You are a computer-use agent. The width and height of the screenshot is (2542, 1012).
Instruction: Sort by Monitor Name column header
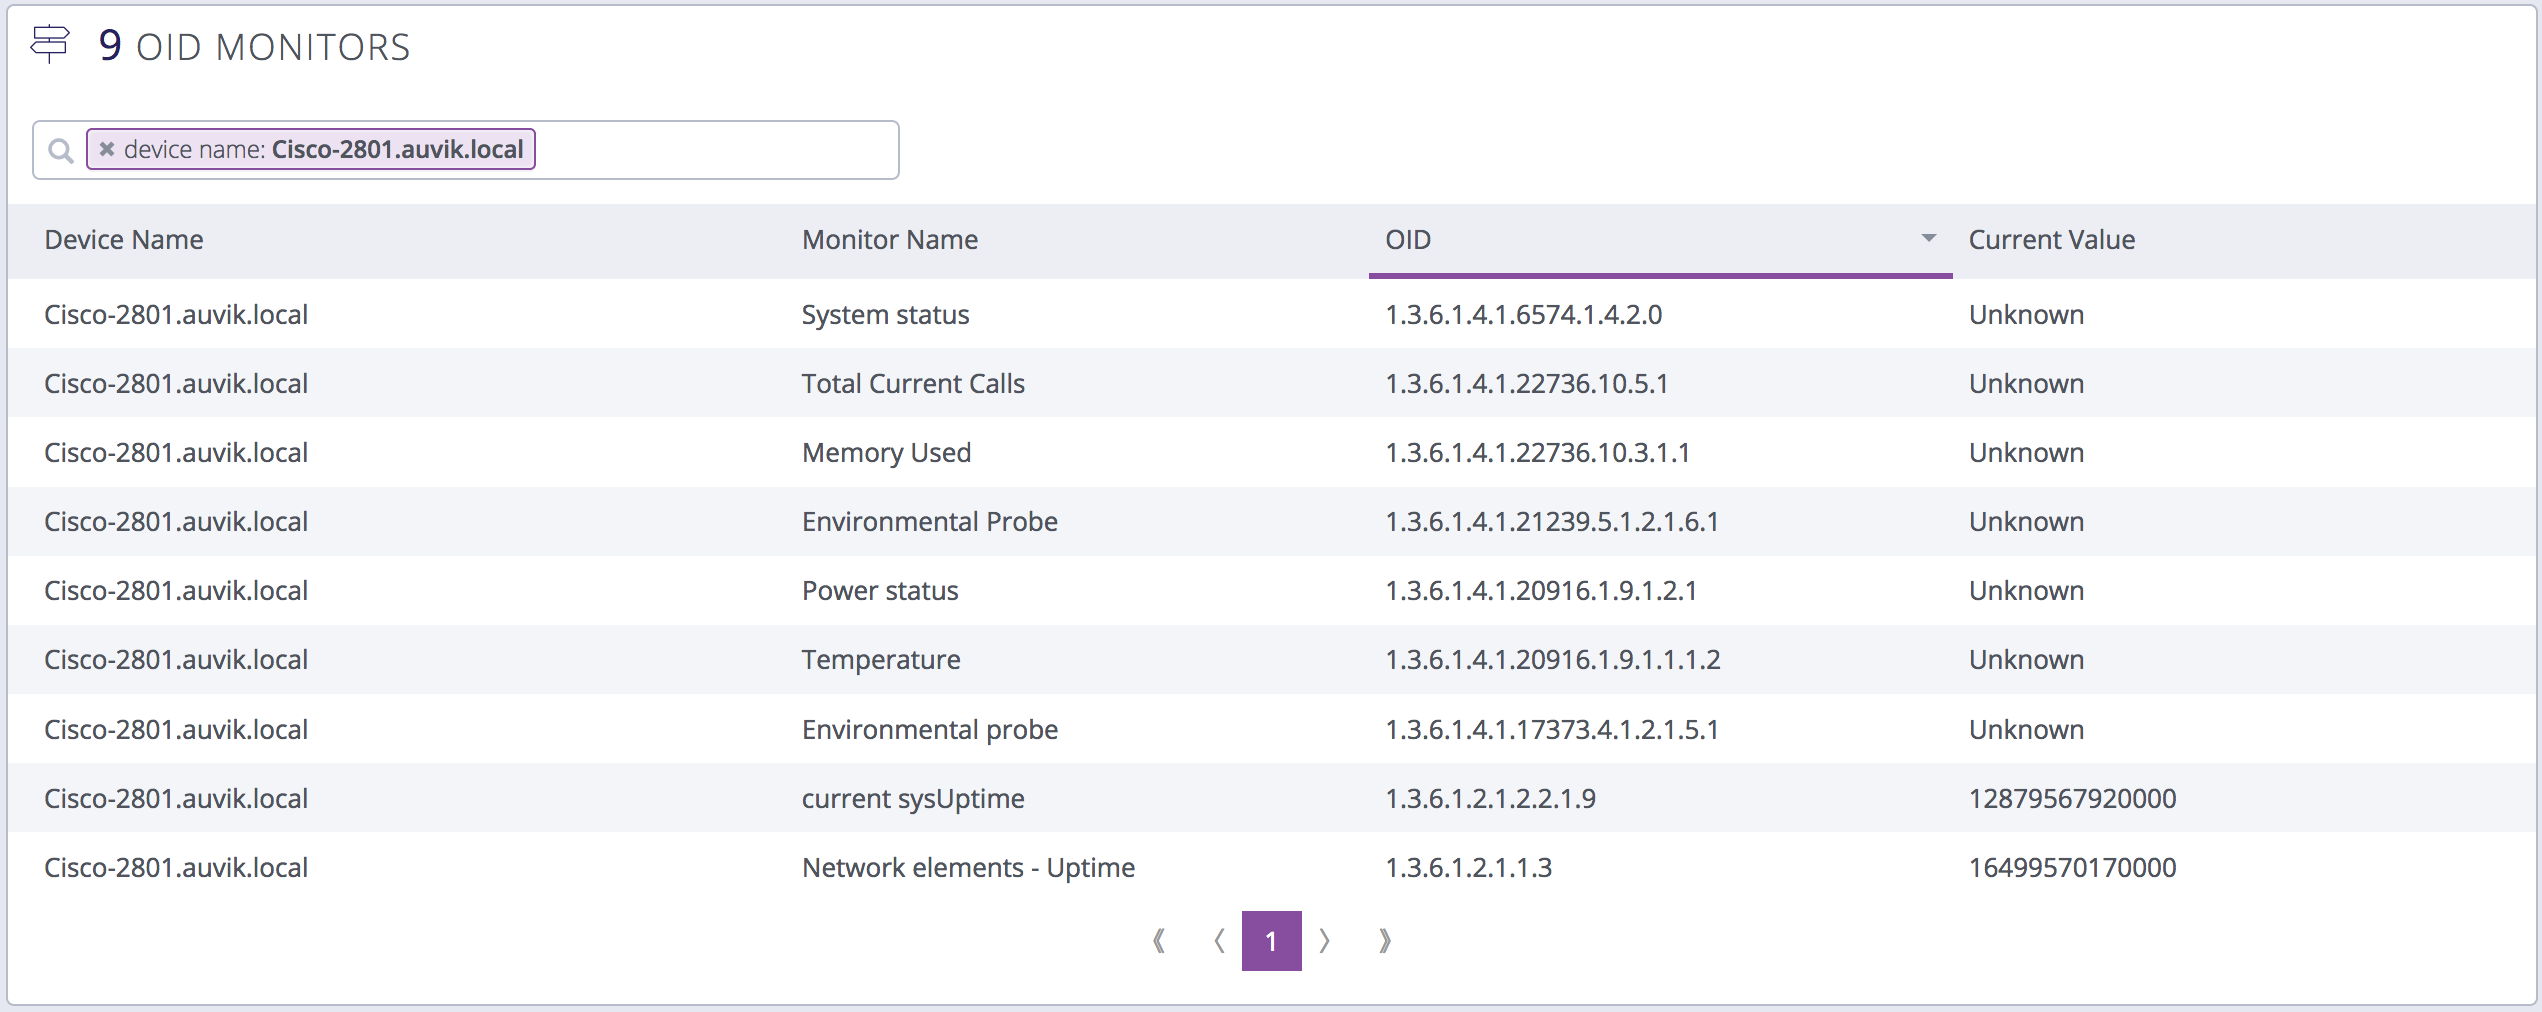pyautogui.click(x=890, y=240)
